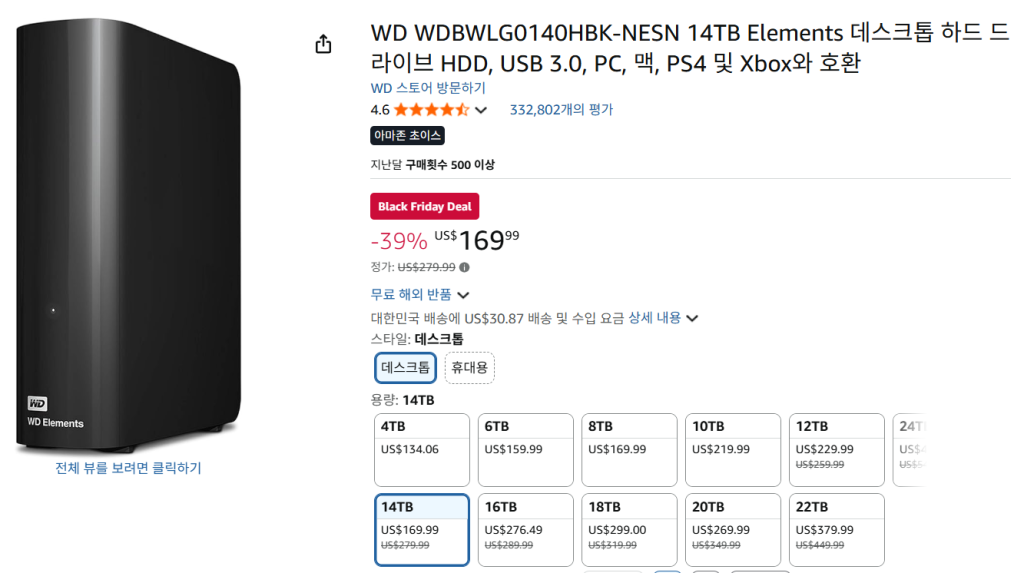Choose the 8TB capacity at US$169.99
Image resolution: width=1024 pixels, height=573 pixels.
pyautogui.click(x=628, y=449)
